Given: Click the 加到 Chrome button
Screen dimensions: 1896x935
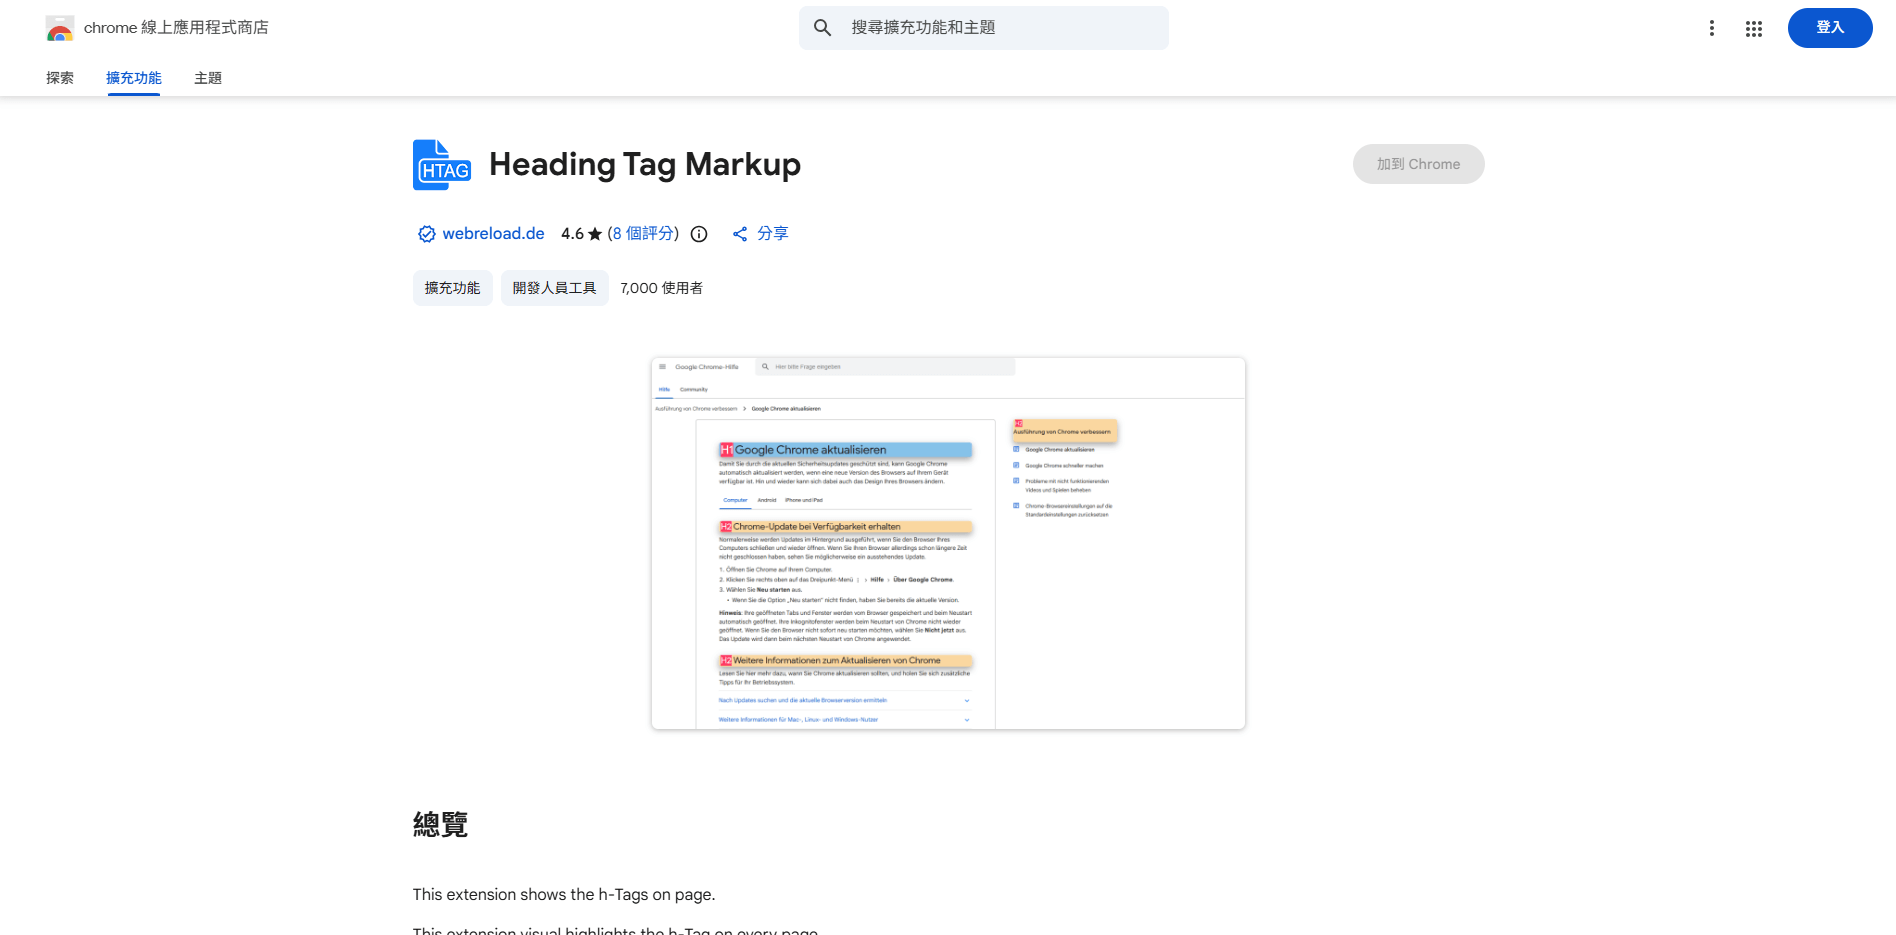Looking at the screenshot, I should coord(1418,164).
